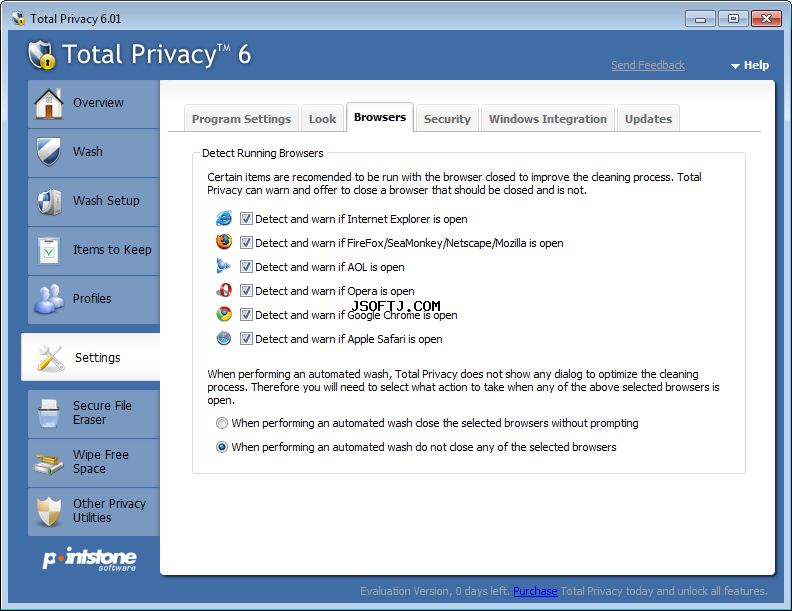Open Overview via the house icon

coord(48,104)
